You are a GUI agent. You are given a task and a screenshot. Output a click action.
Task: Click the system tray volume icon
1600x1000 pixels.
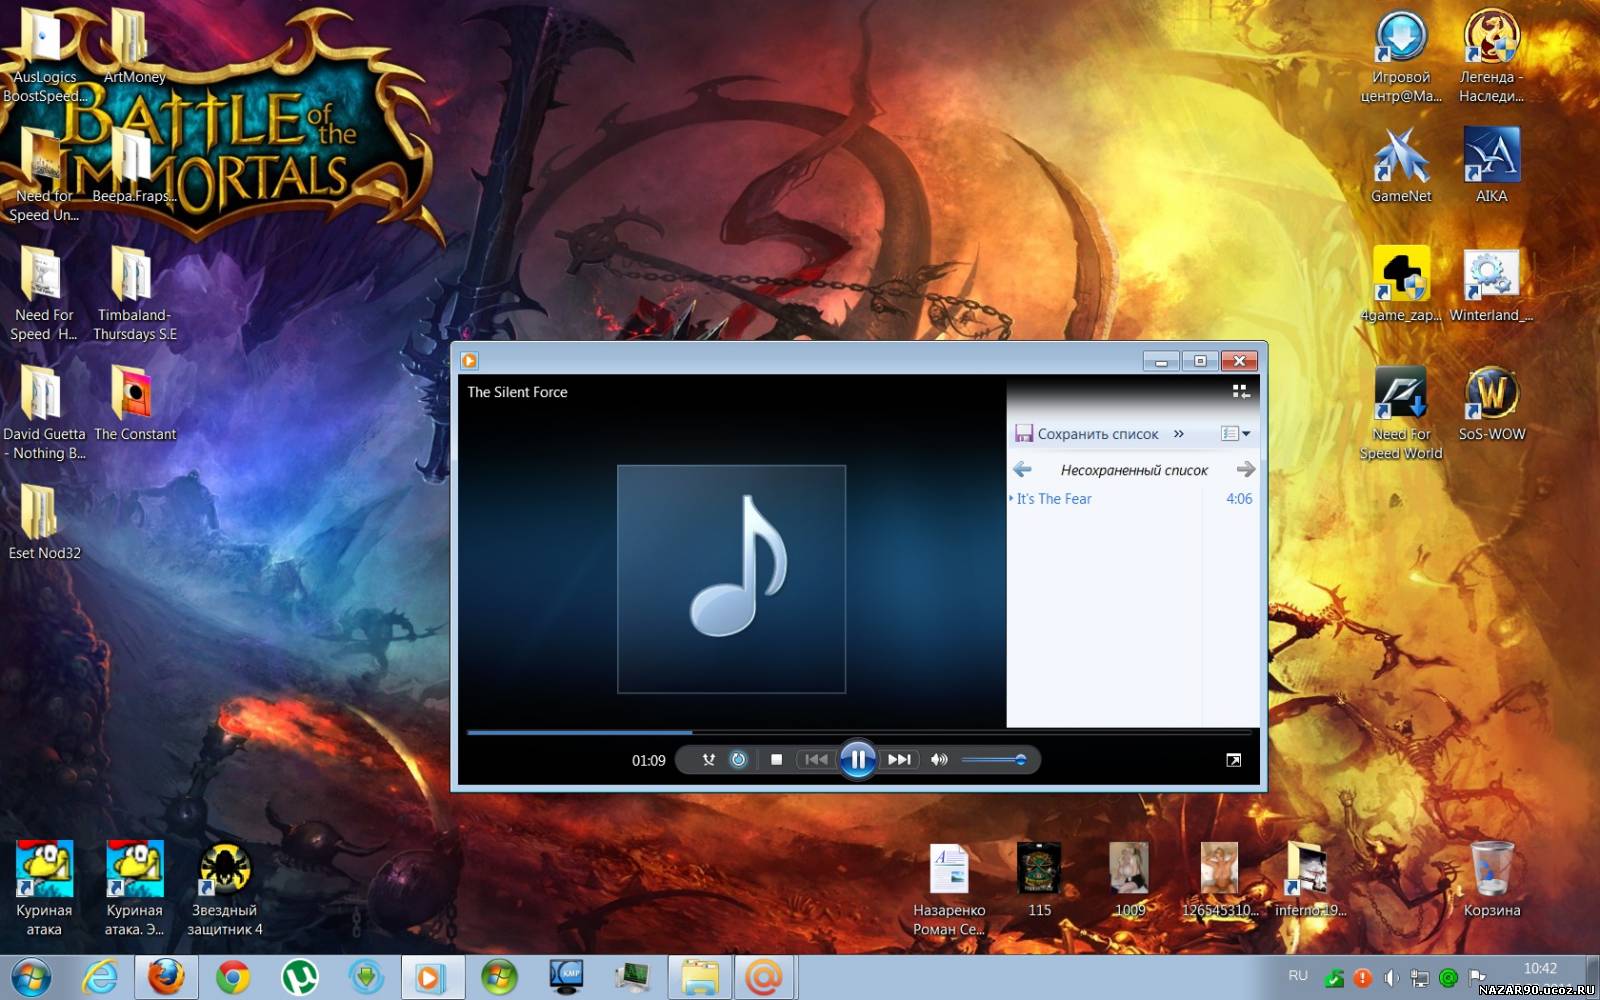point(1391,978)
